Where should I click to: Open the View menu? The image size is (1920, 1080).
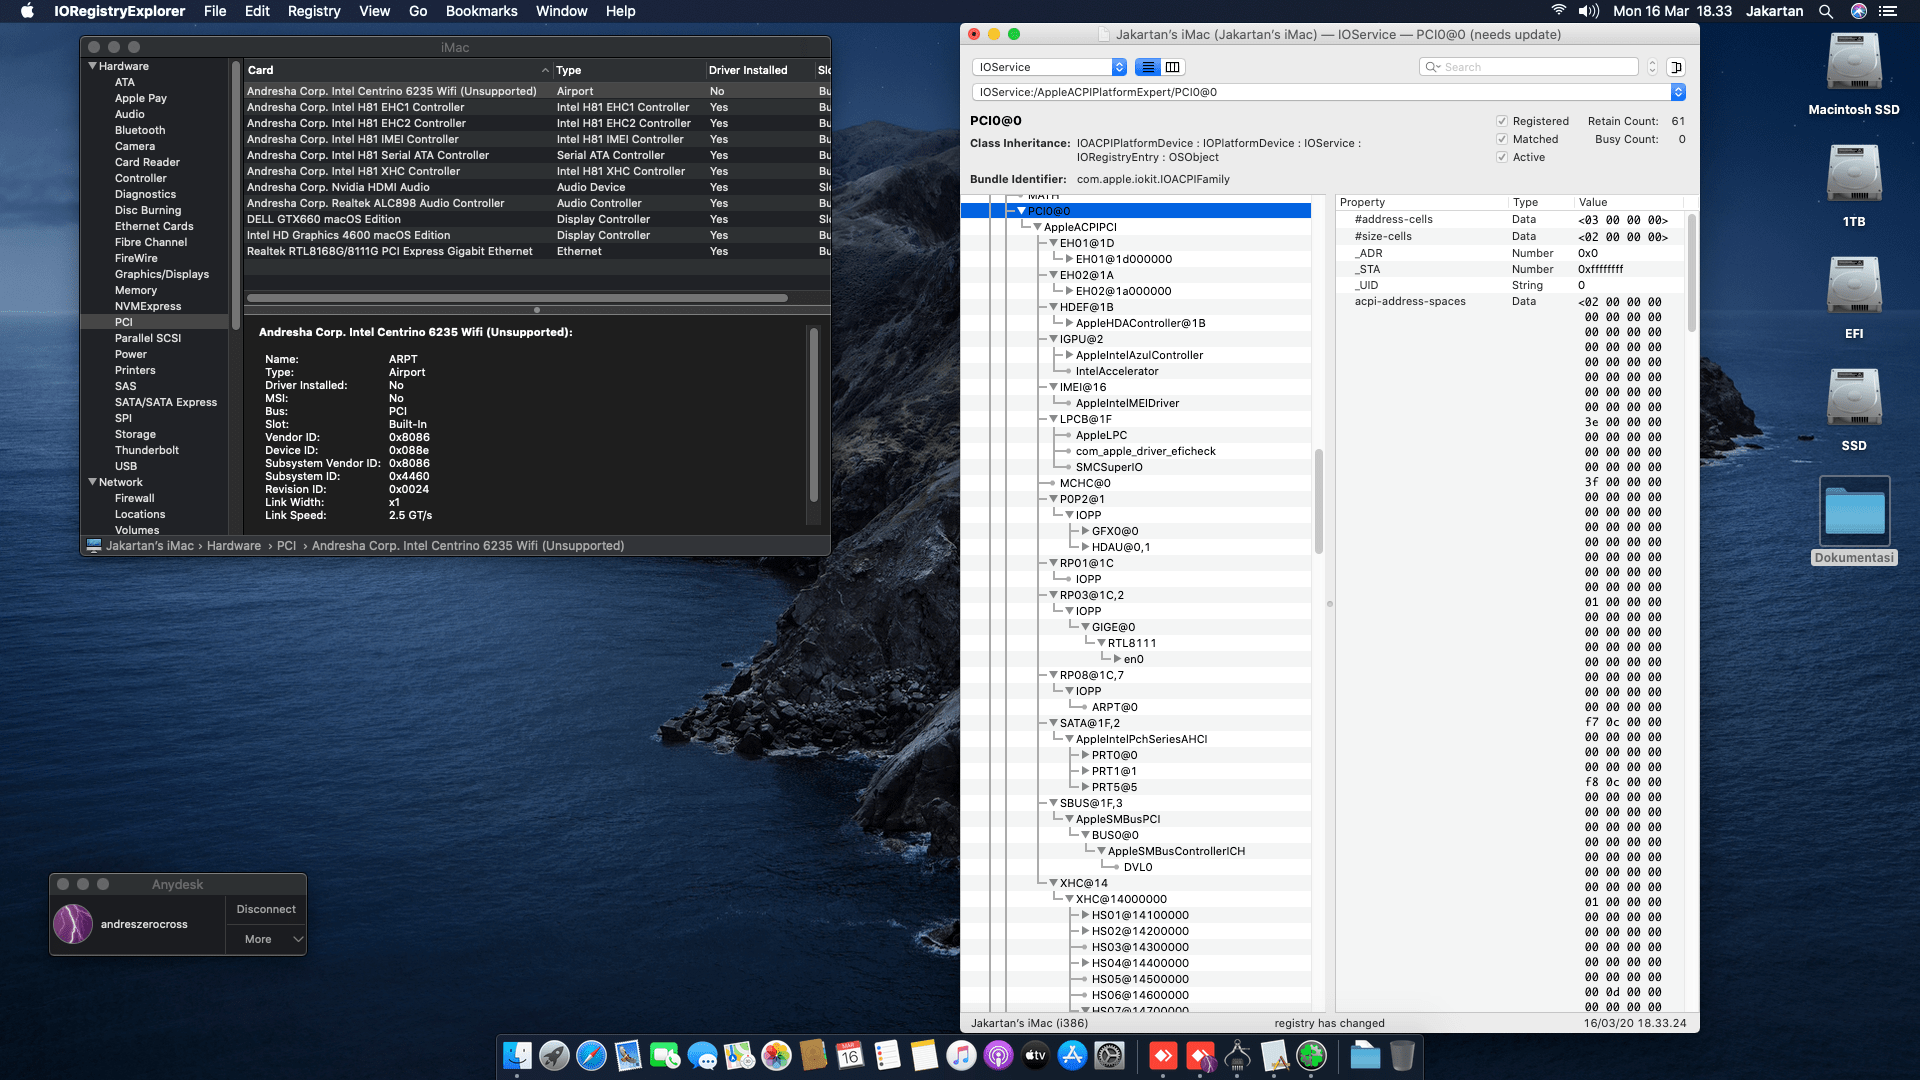tap(374, 11)
